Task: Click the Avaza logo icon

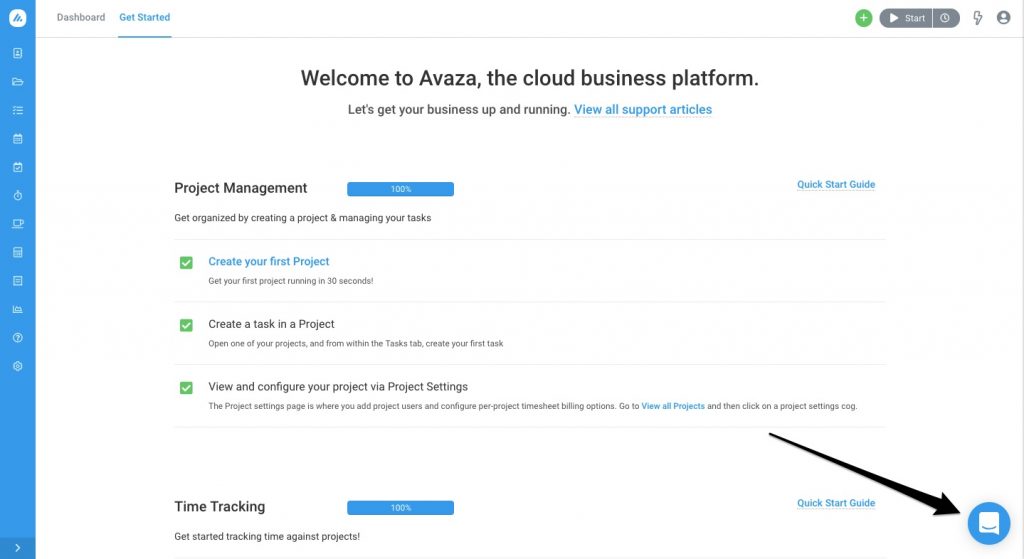Action: [x=18, y=18]
